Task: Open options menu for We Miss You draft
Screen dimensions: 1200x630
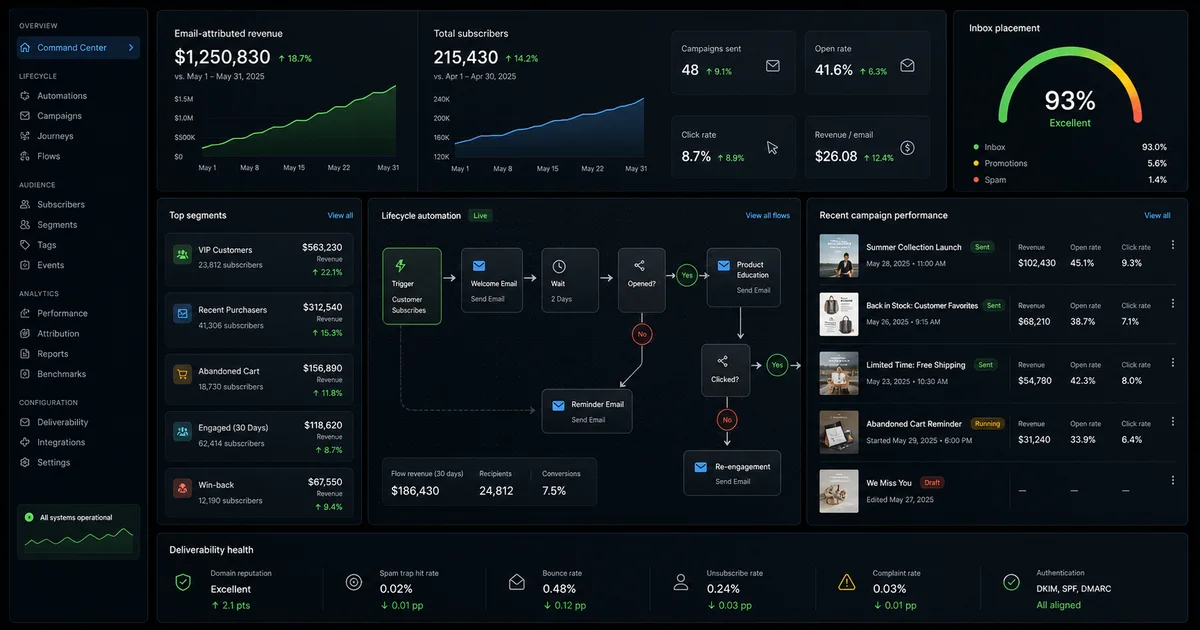Action: (x=1173, y=481)
